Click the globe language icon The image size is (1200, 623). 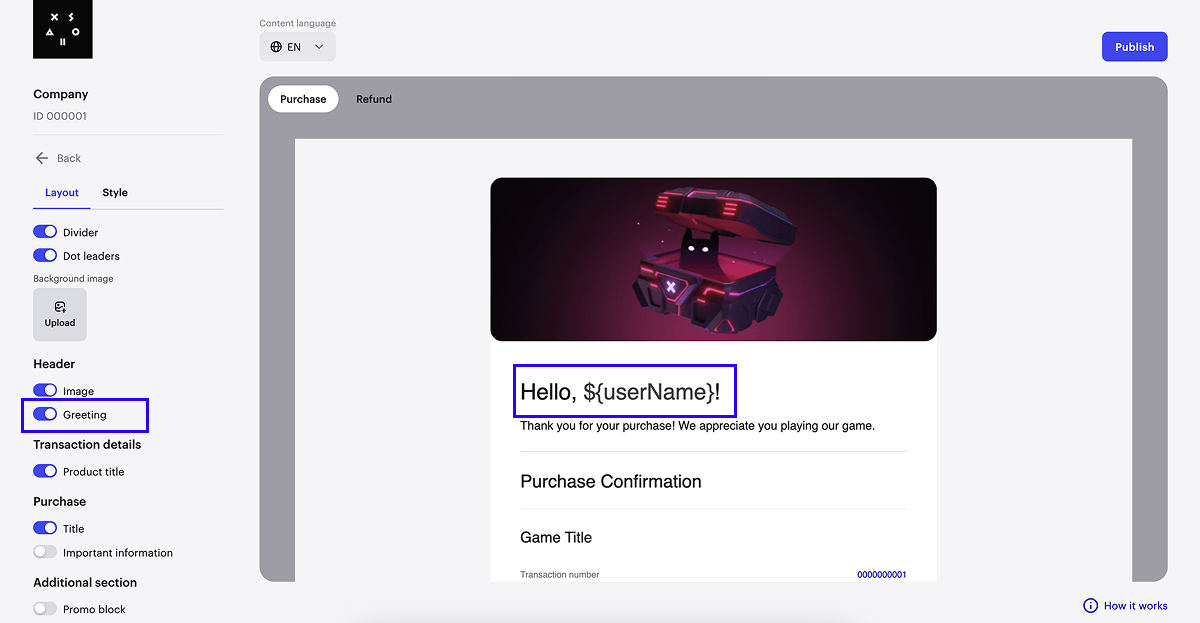click(x=277, y=47)
